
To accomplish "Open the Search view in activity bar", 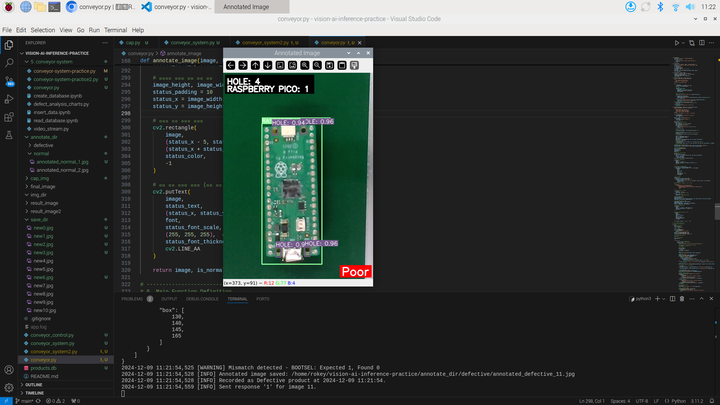I will tap(9, 63).
